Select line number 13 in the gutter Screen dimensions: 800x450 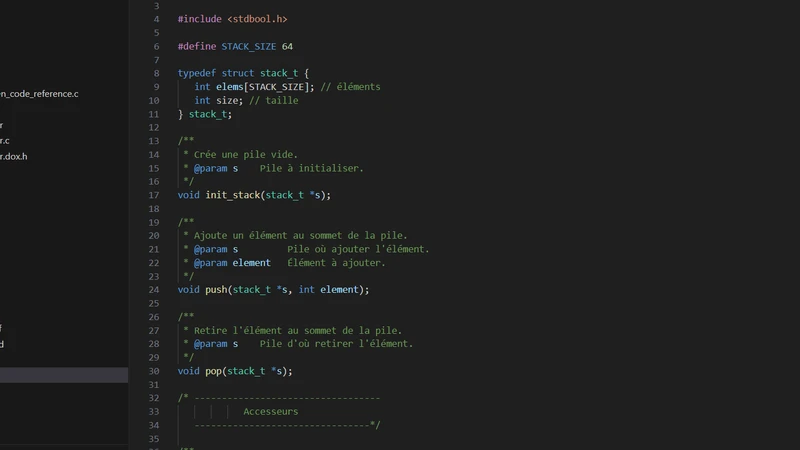[154, 141]
